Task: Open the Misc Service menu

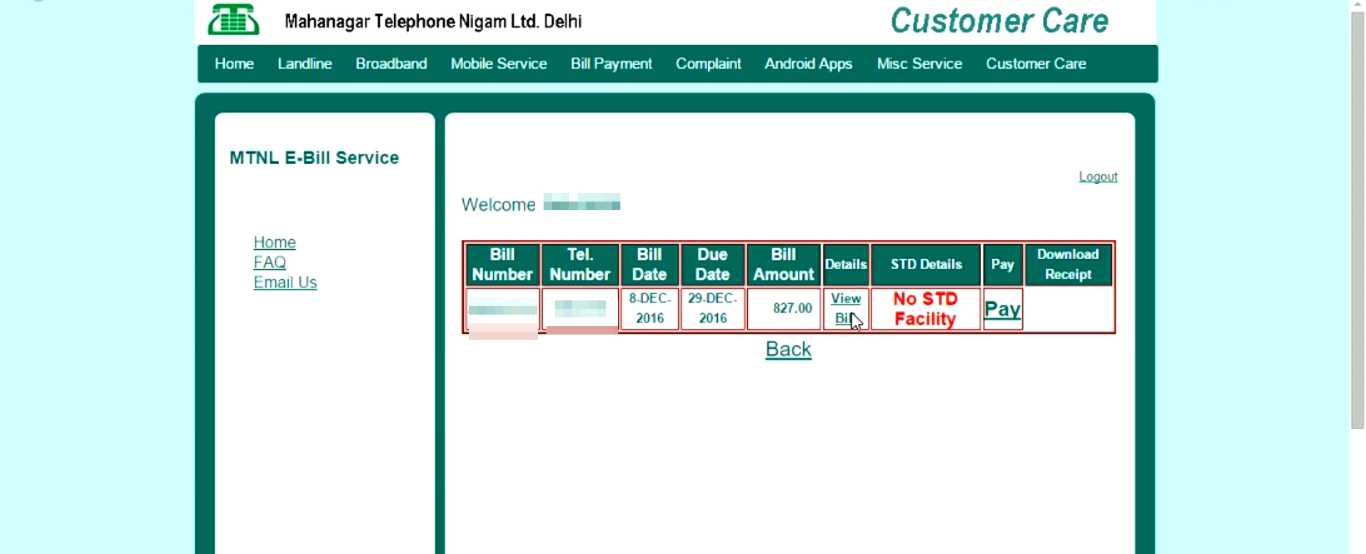Action: [919, 64]
